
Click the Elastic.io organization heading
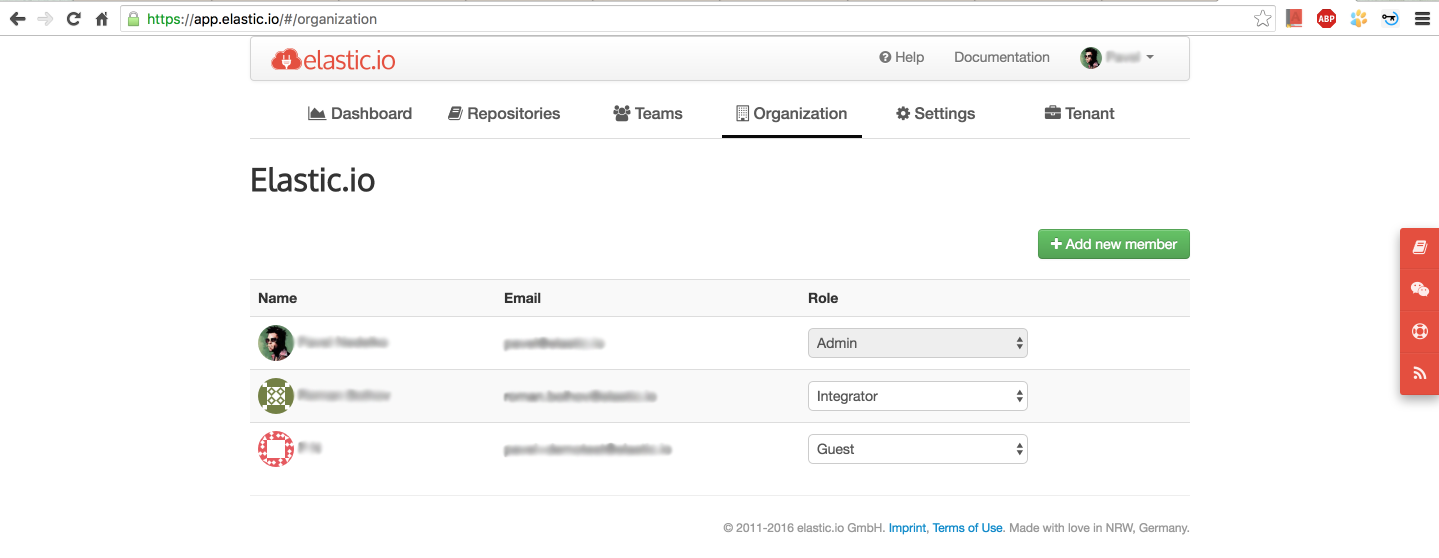pyautogui.click(x=313, y=181)
